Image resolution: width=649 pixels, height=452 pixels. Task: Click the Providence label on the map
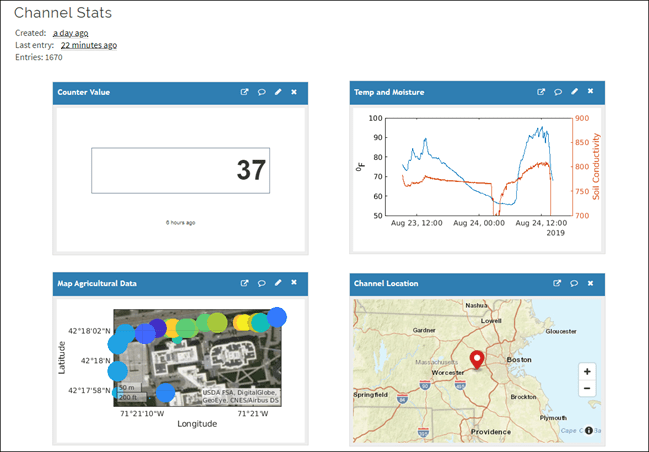(491, 432)
